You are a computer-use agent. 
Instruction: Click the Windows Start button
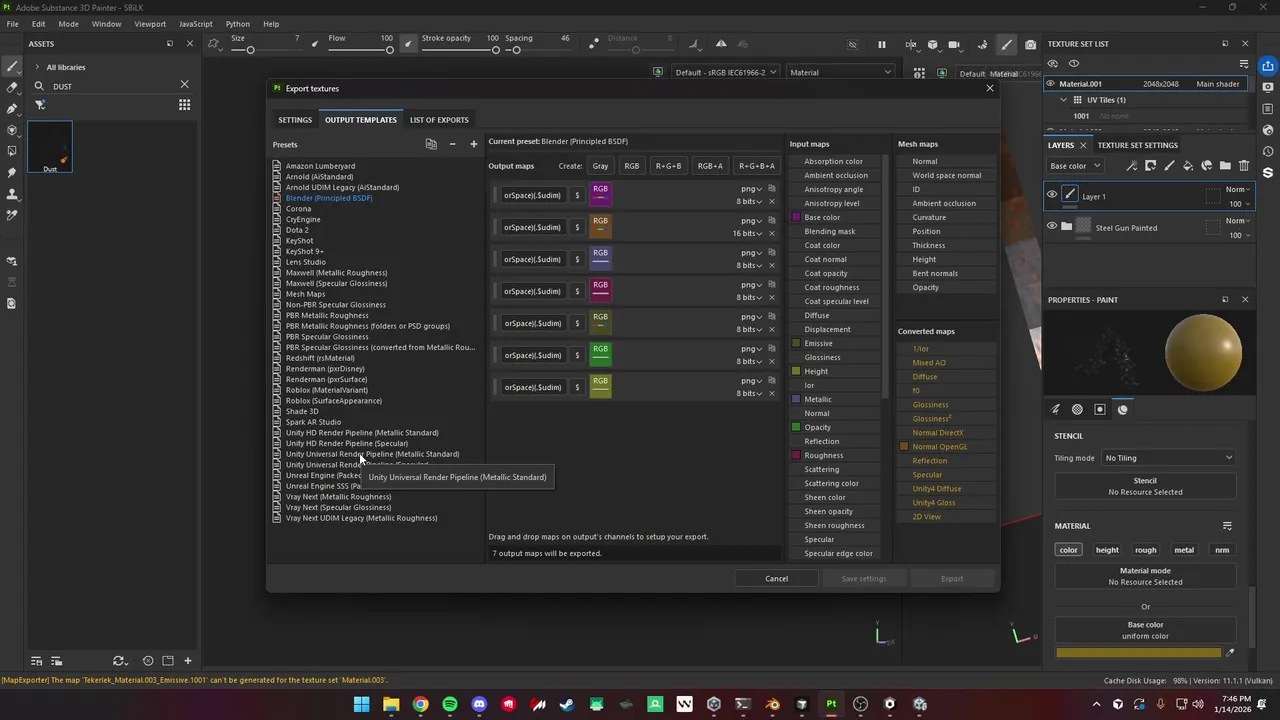pos(361,704)
